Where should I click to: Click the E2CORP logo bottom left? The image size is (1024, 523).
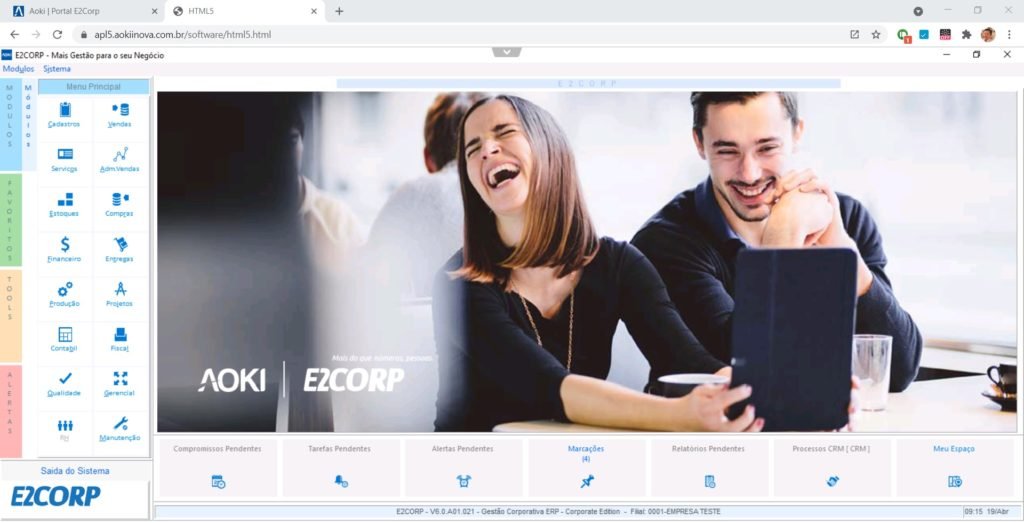(x=56, y=496)
